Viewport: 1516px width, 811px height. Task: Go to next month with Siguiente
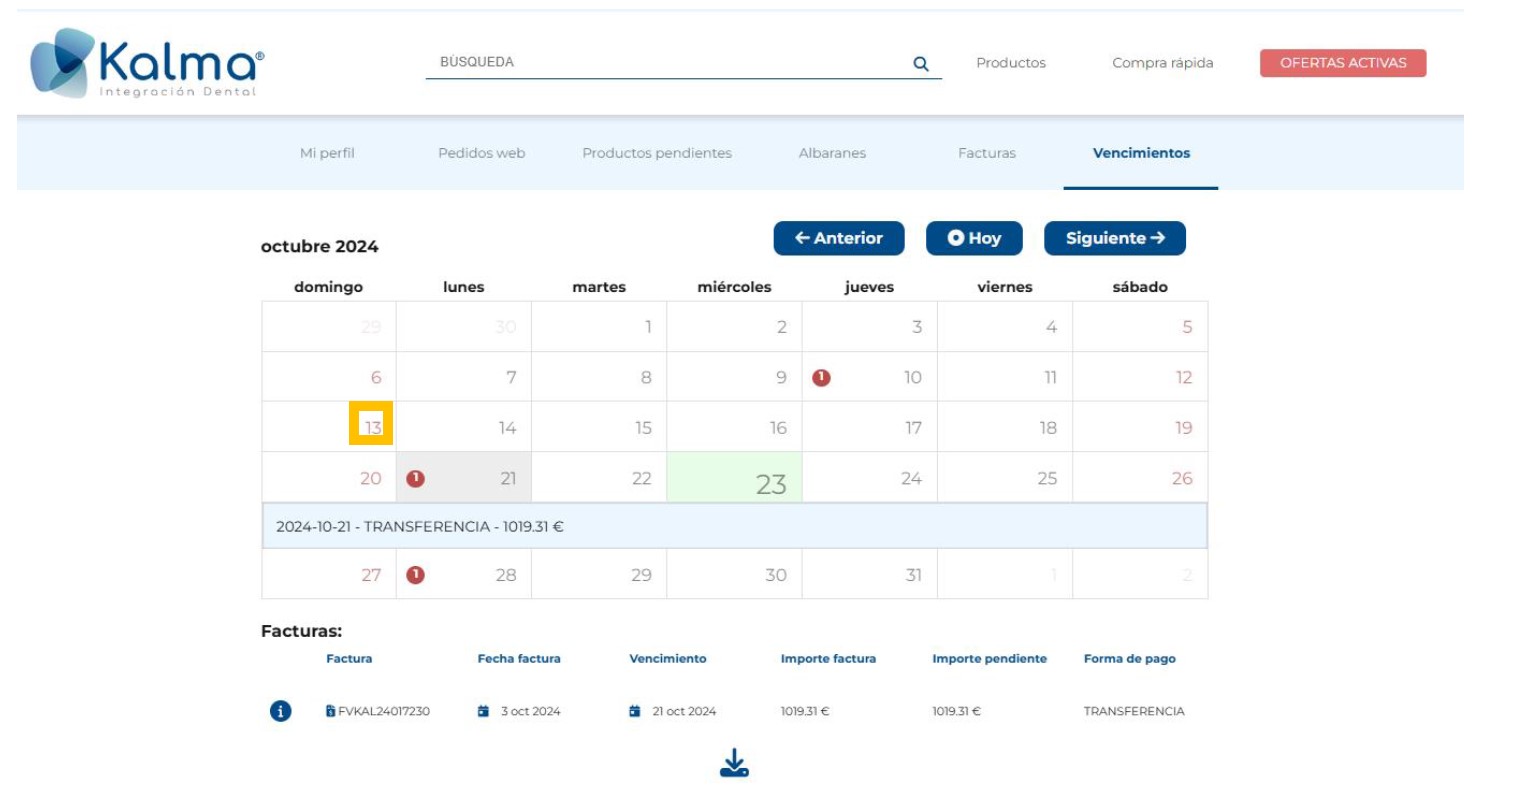click(x=1115, y=238)
